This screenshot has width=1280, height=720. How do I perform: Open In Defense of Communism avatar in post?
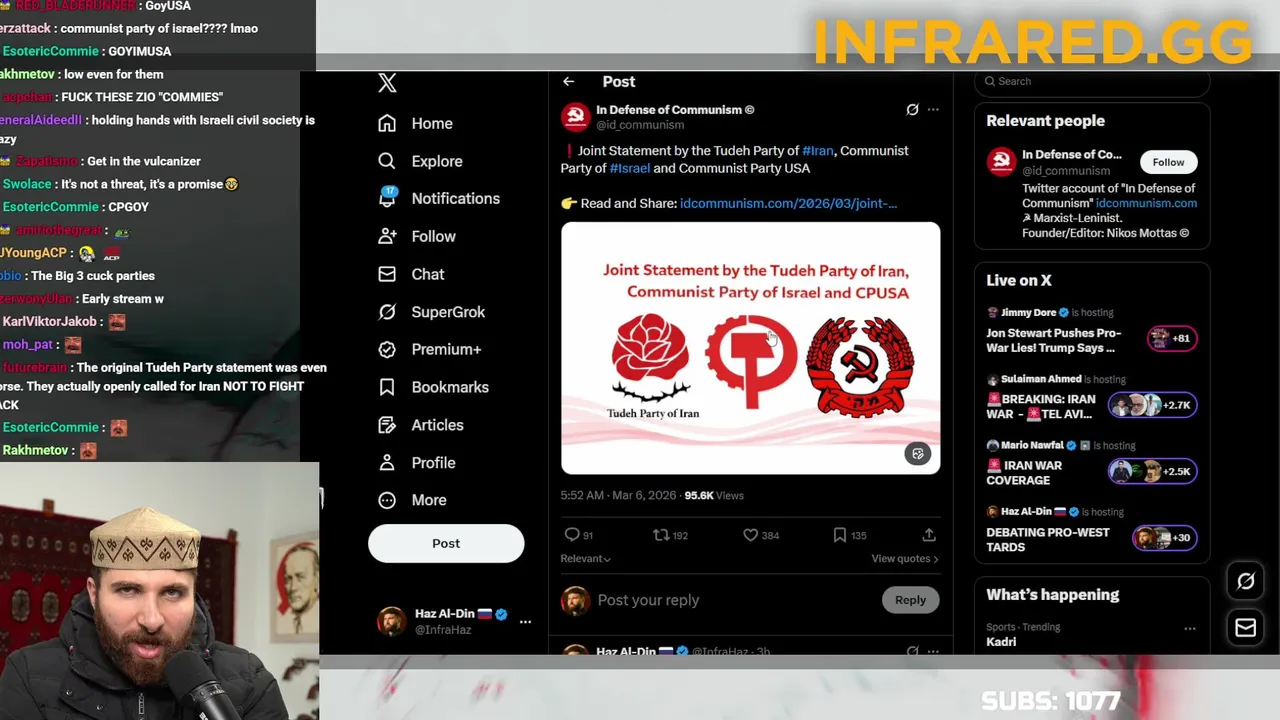(x=575, y=117)
